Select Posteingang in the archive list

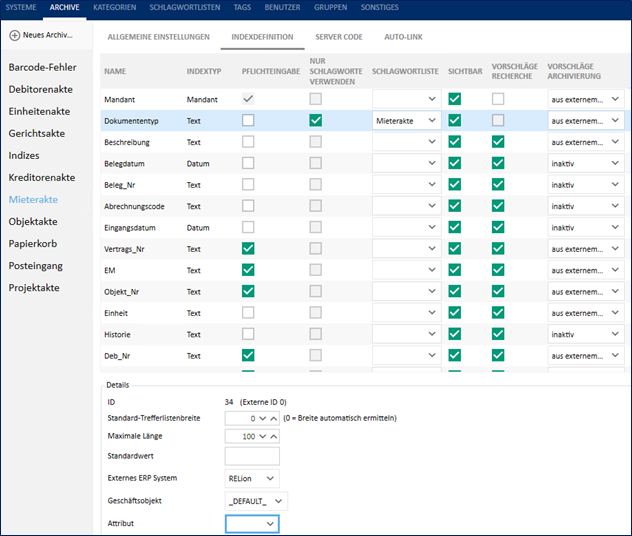[36, 265]
